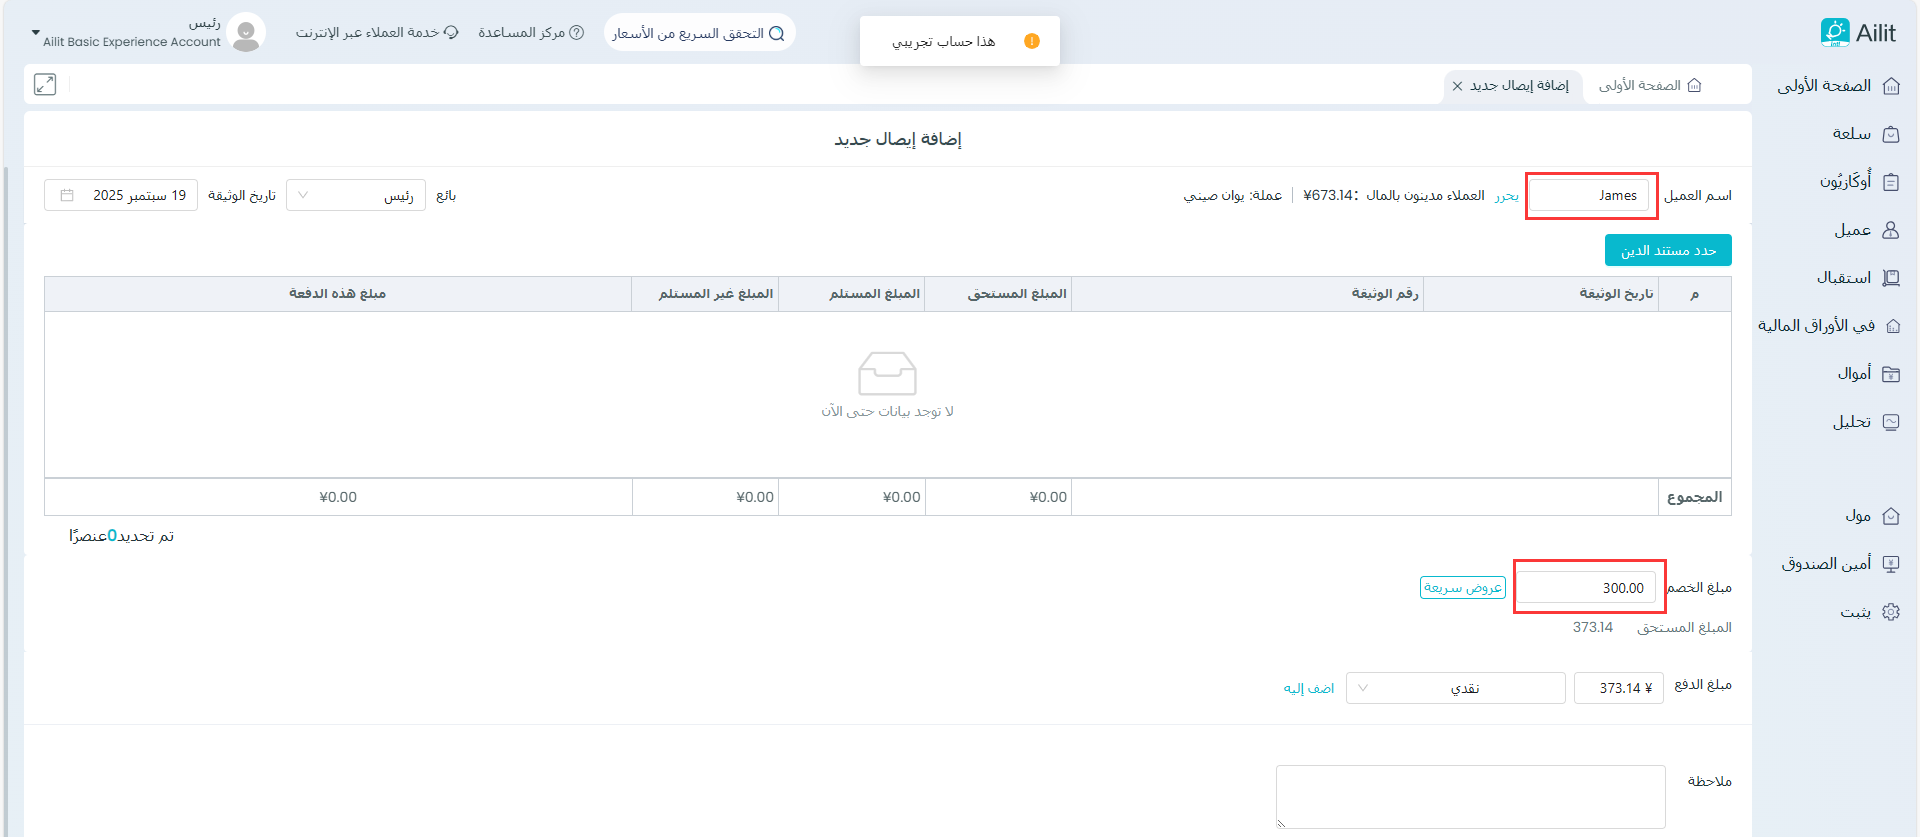Open the يثبت settings gear icon
1920x837 pixels.
pos(1890,612)
